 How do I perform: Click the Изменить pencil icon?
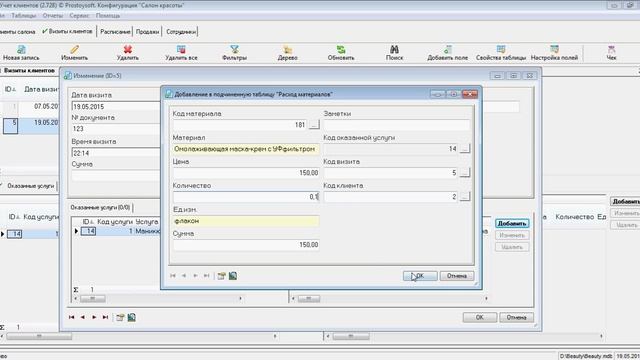(x=74, y=50)
